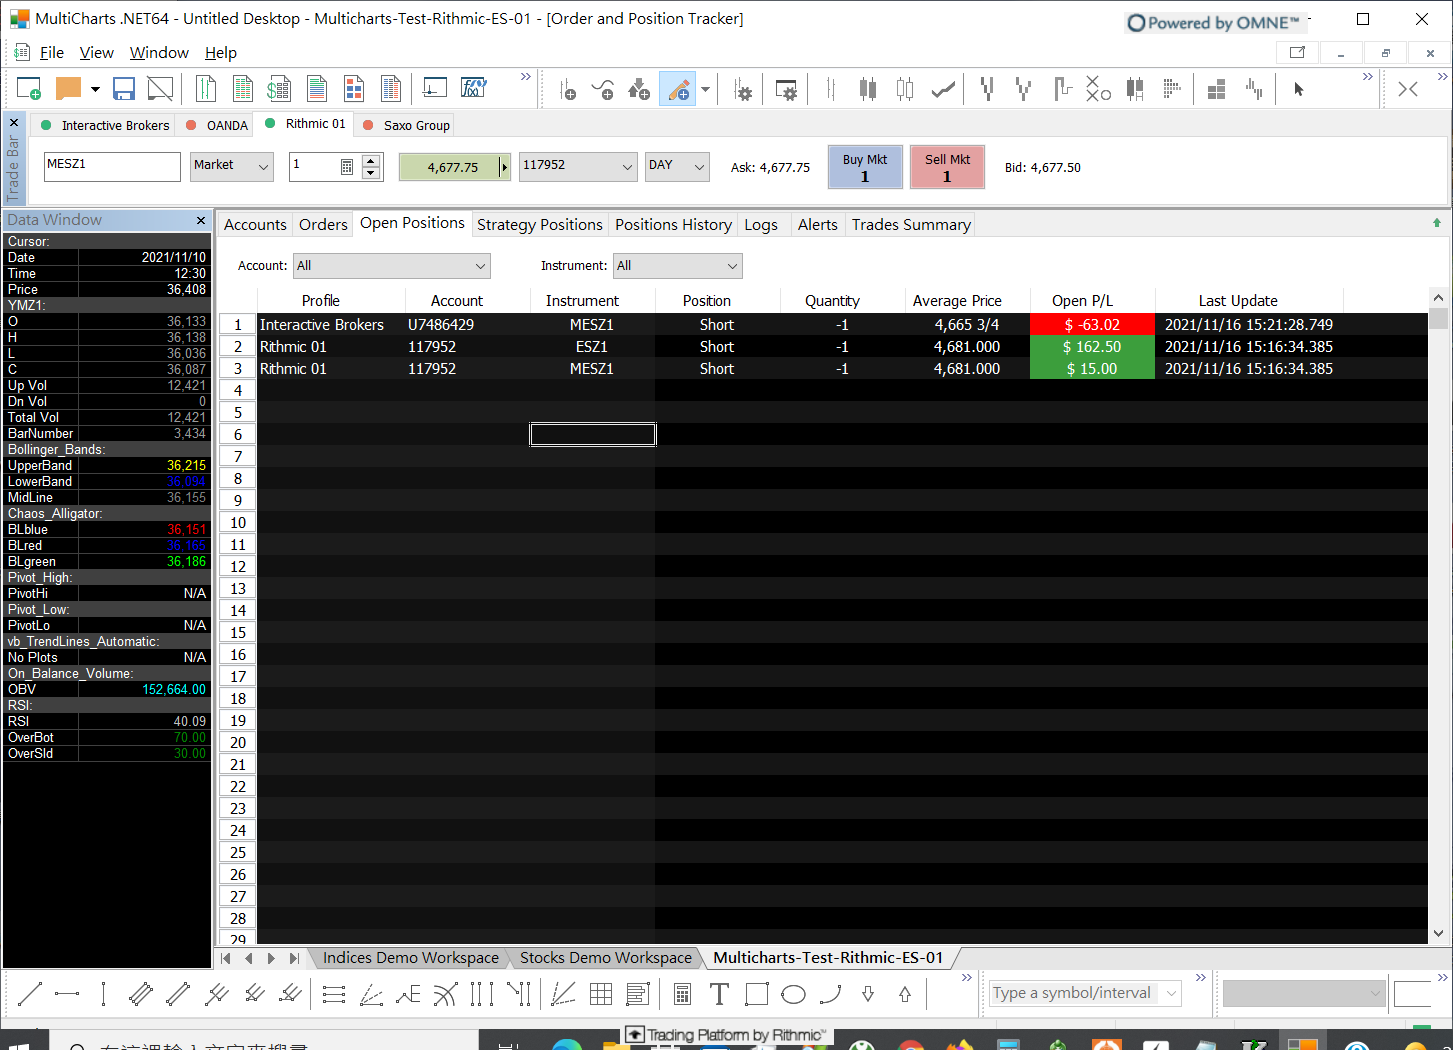Switch to the Orders tab
1453x1050 pixels.
pyautogui.click(x=323, y=225)
